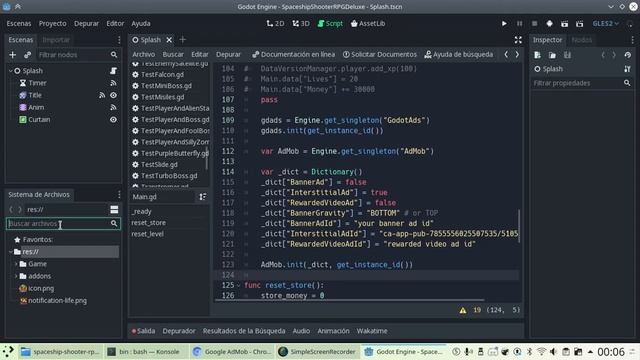Switch to 3D workspace

click(x=301, y=24)
